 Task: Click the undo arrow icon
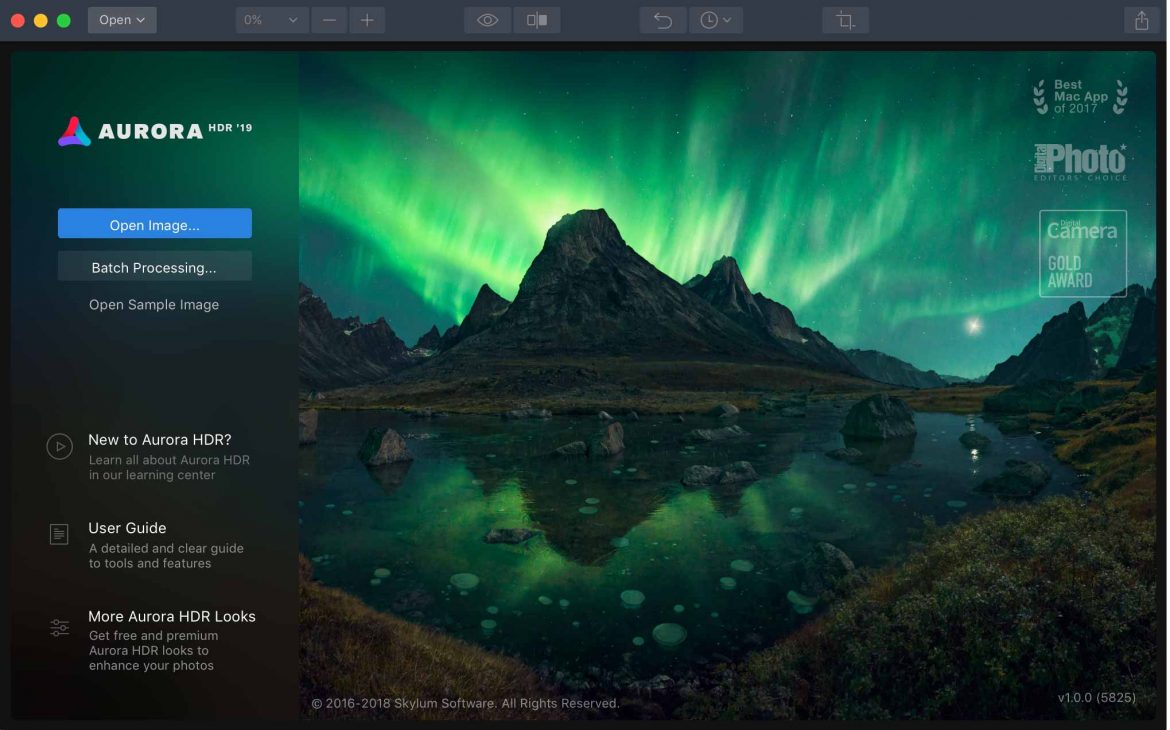click(x=663, y=20)
